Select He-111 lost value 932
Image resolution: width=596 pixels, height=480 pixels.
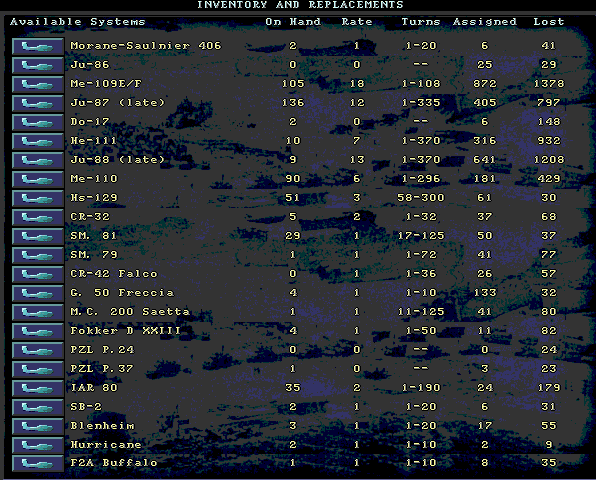tap(549, 141)
